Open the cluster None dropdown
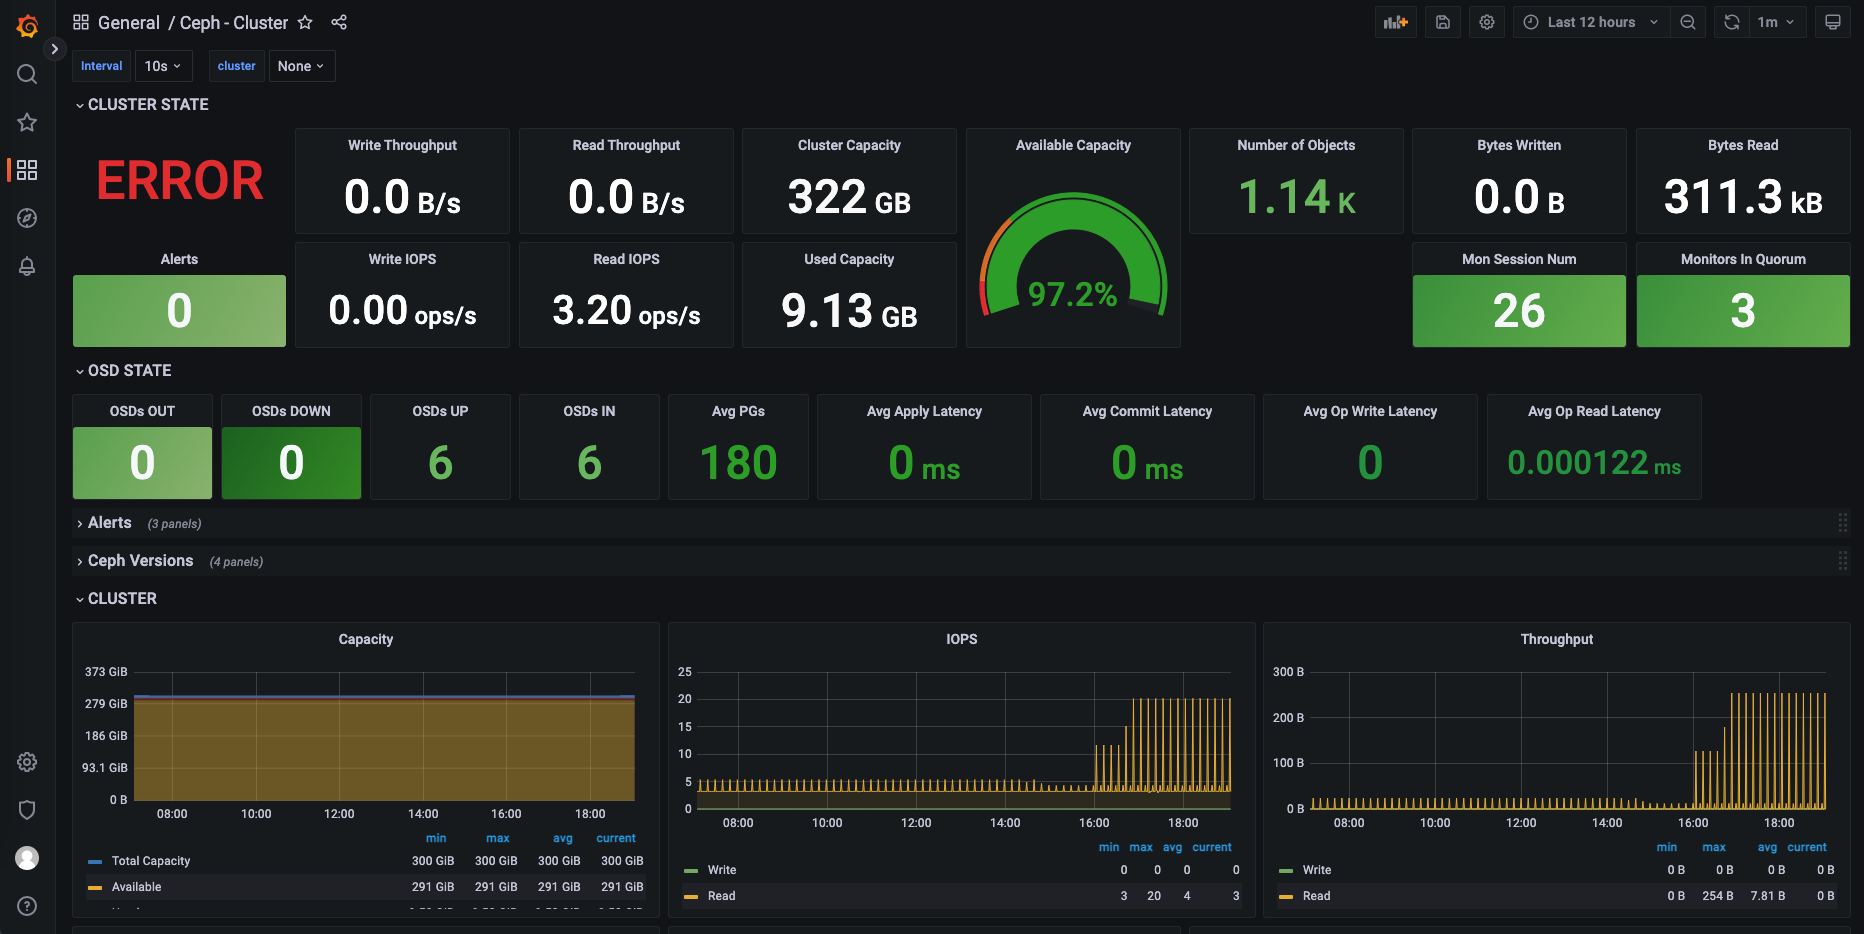This screenshot has width=1864, height=934. 301,66
